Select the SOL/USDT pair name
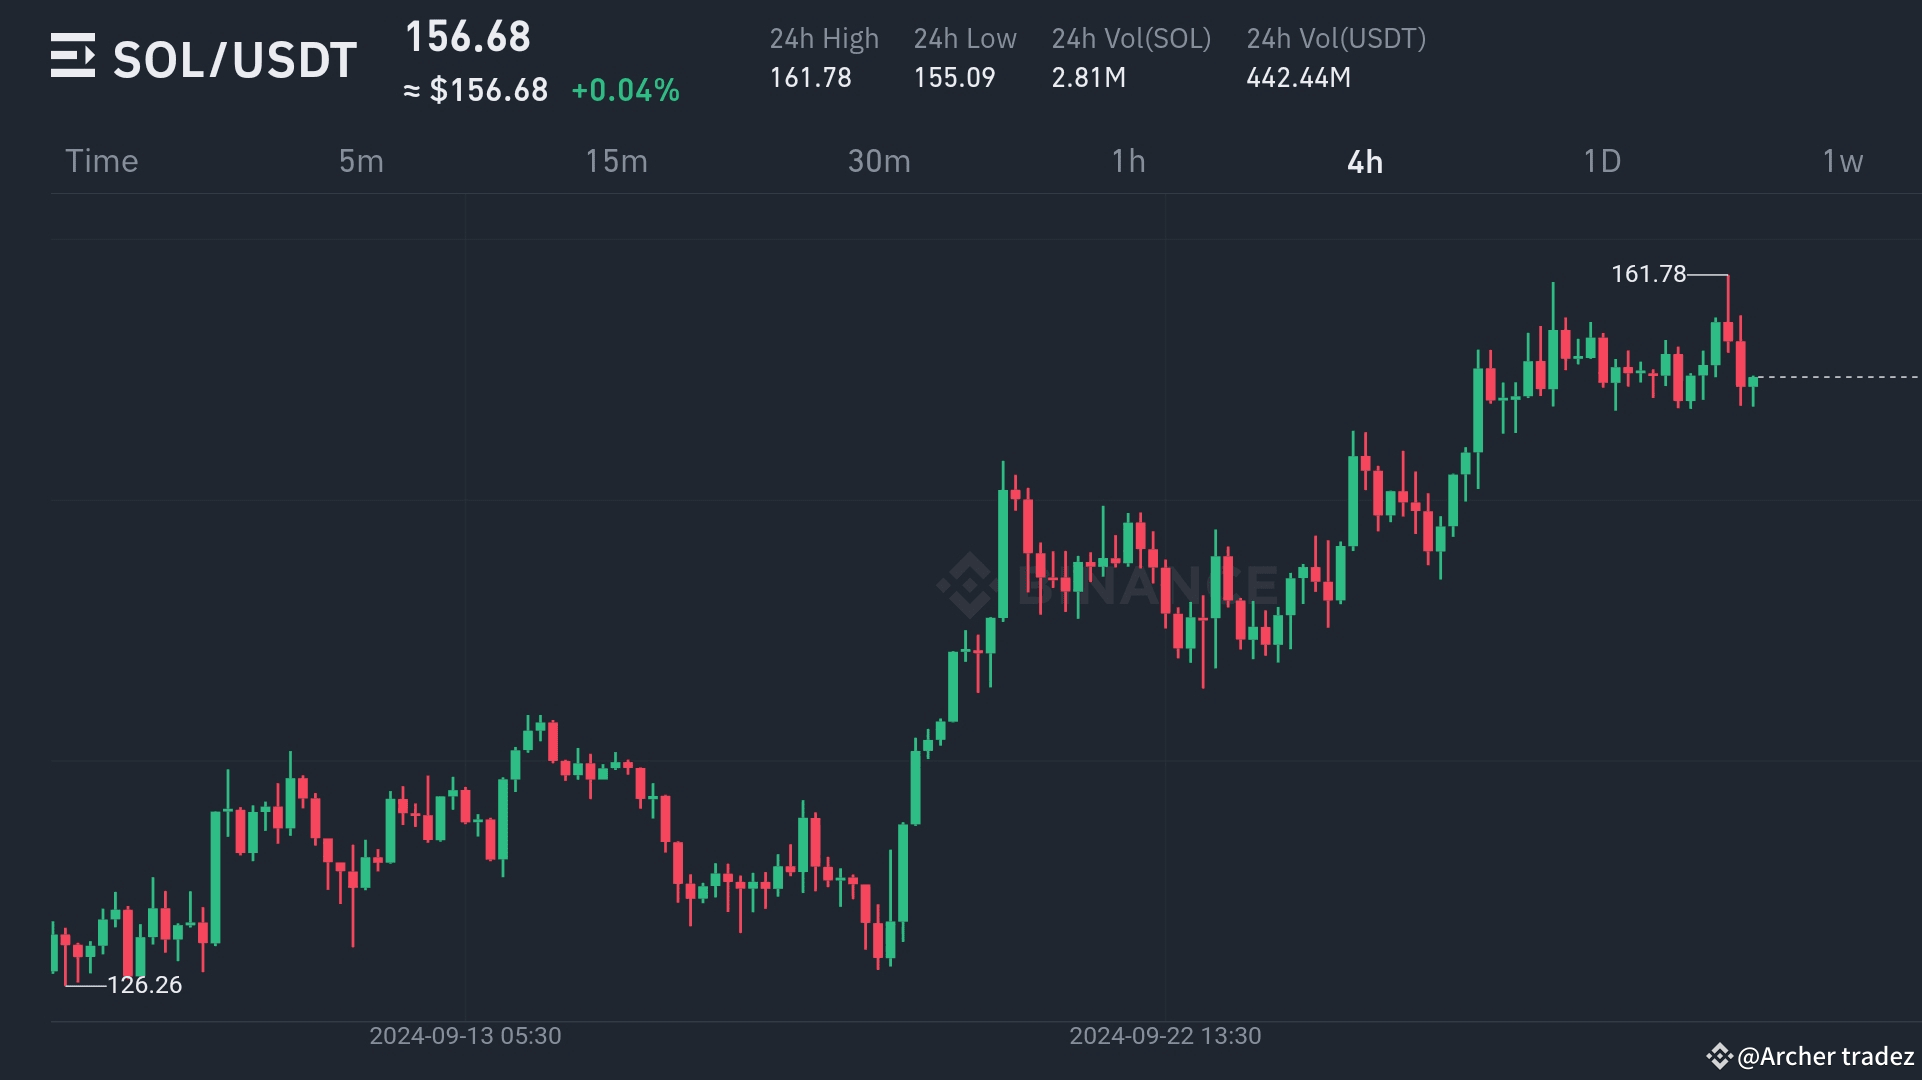Screen dimensions: 1922x1080 [x=235, y=60]
